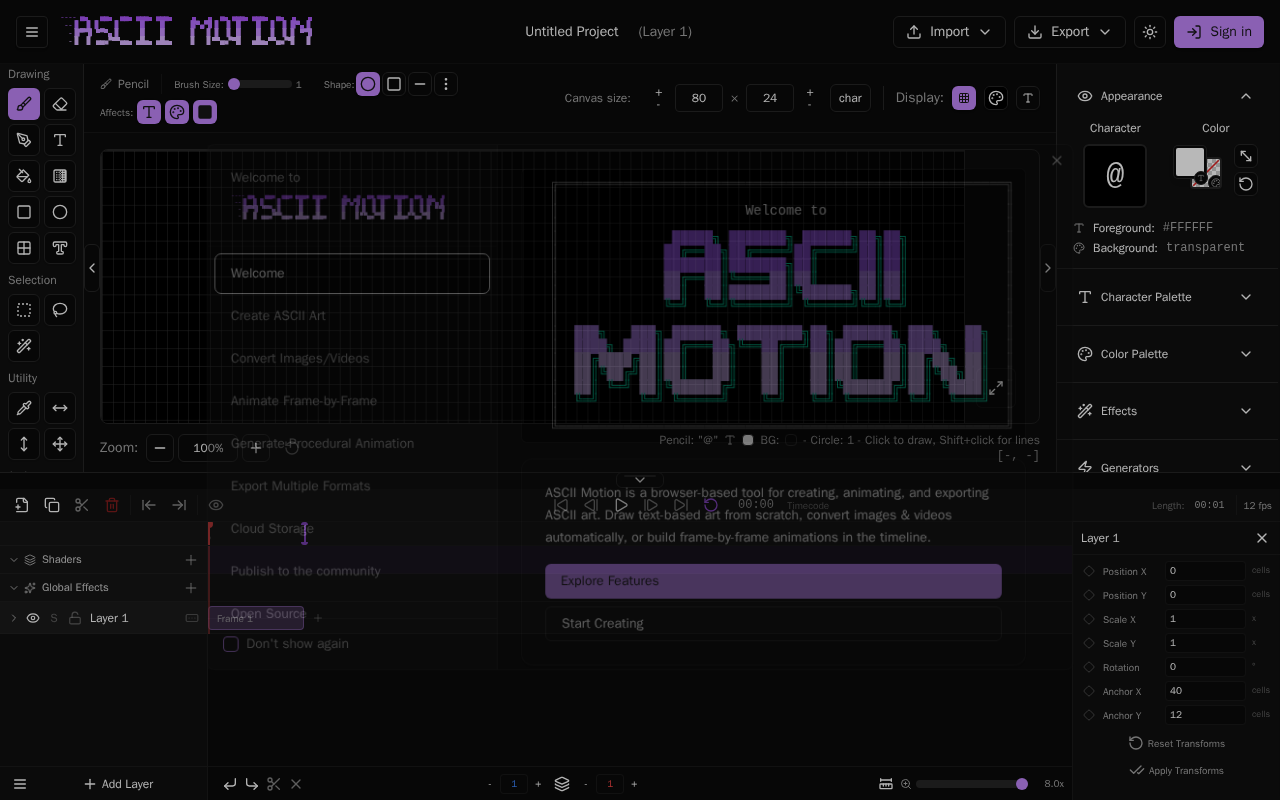The width and height of the screenshot is (1280, 800).
Task: Click the Flip Horizontal utility icon
Action: [60, 408]
